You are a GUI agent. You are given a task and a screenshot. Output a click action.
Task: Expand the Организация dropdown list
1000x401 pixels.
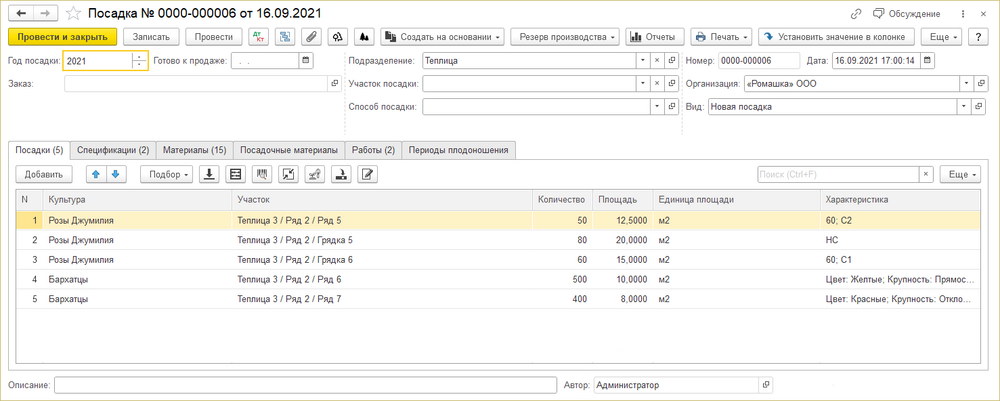[x=964, y=84]
